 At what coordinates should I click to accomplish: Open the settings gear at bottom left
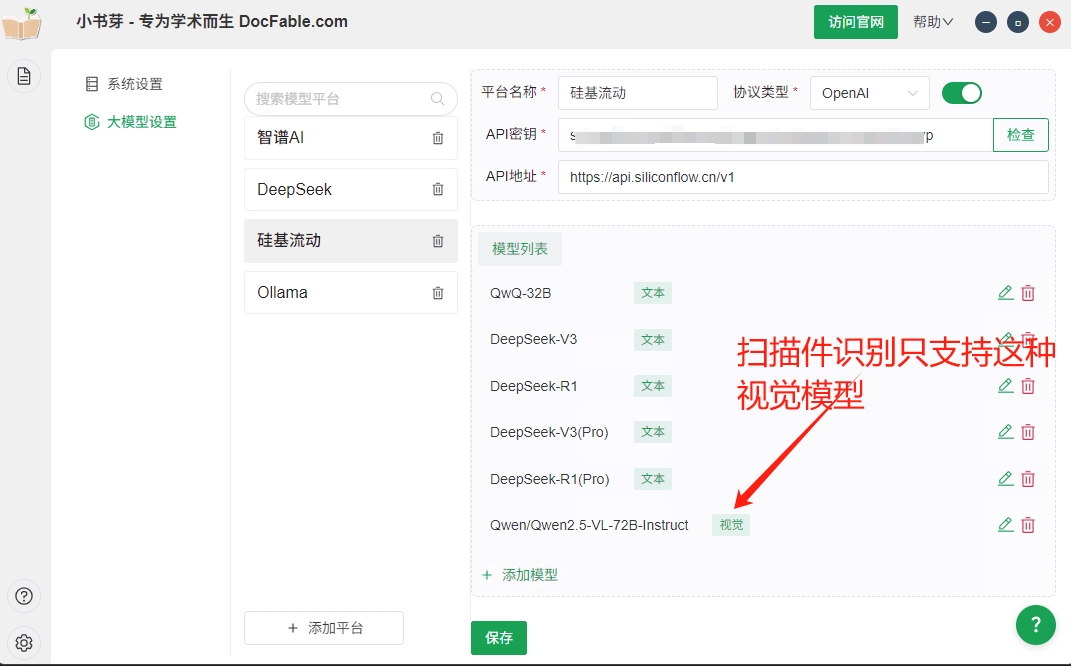coord(23,643)
